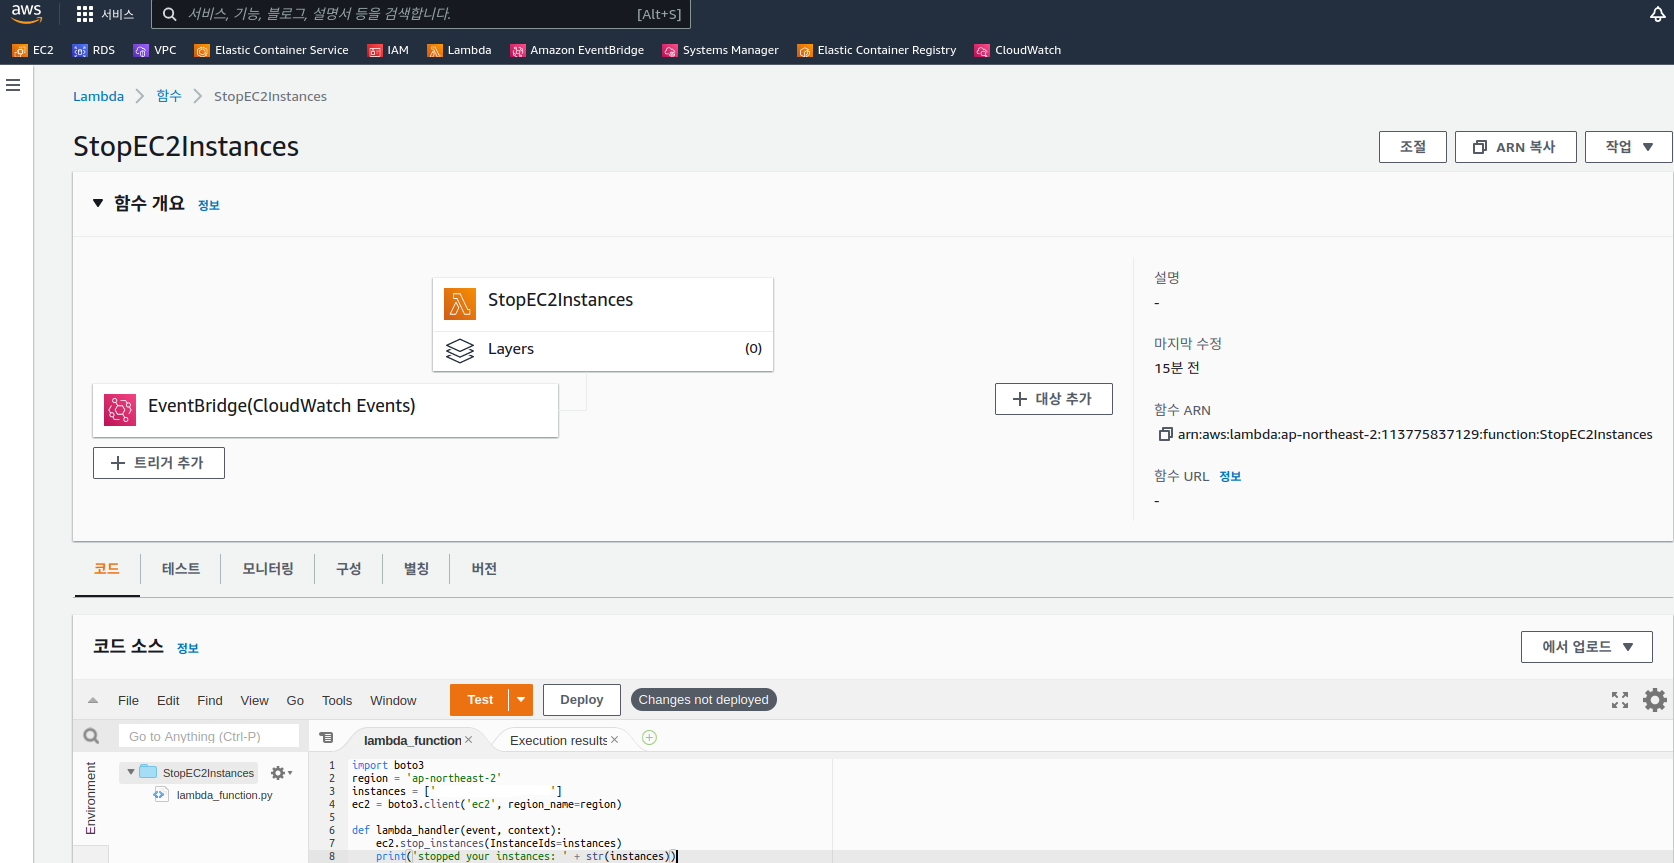The image size is (1674, 863).
Task: Focus the Go to Anything field
Action: click(x=209, y=736)
